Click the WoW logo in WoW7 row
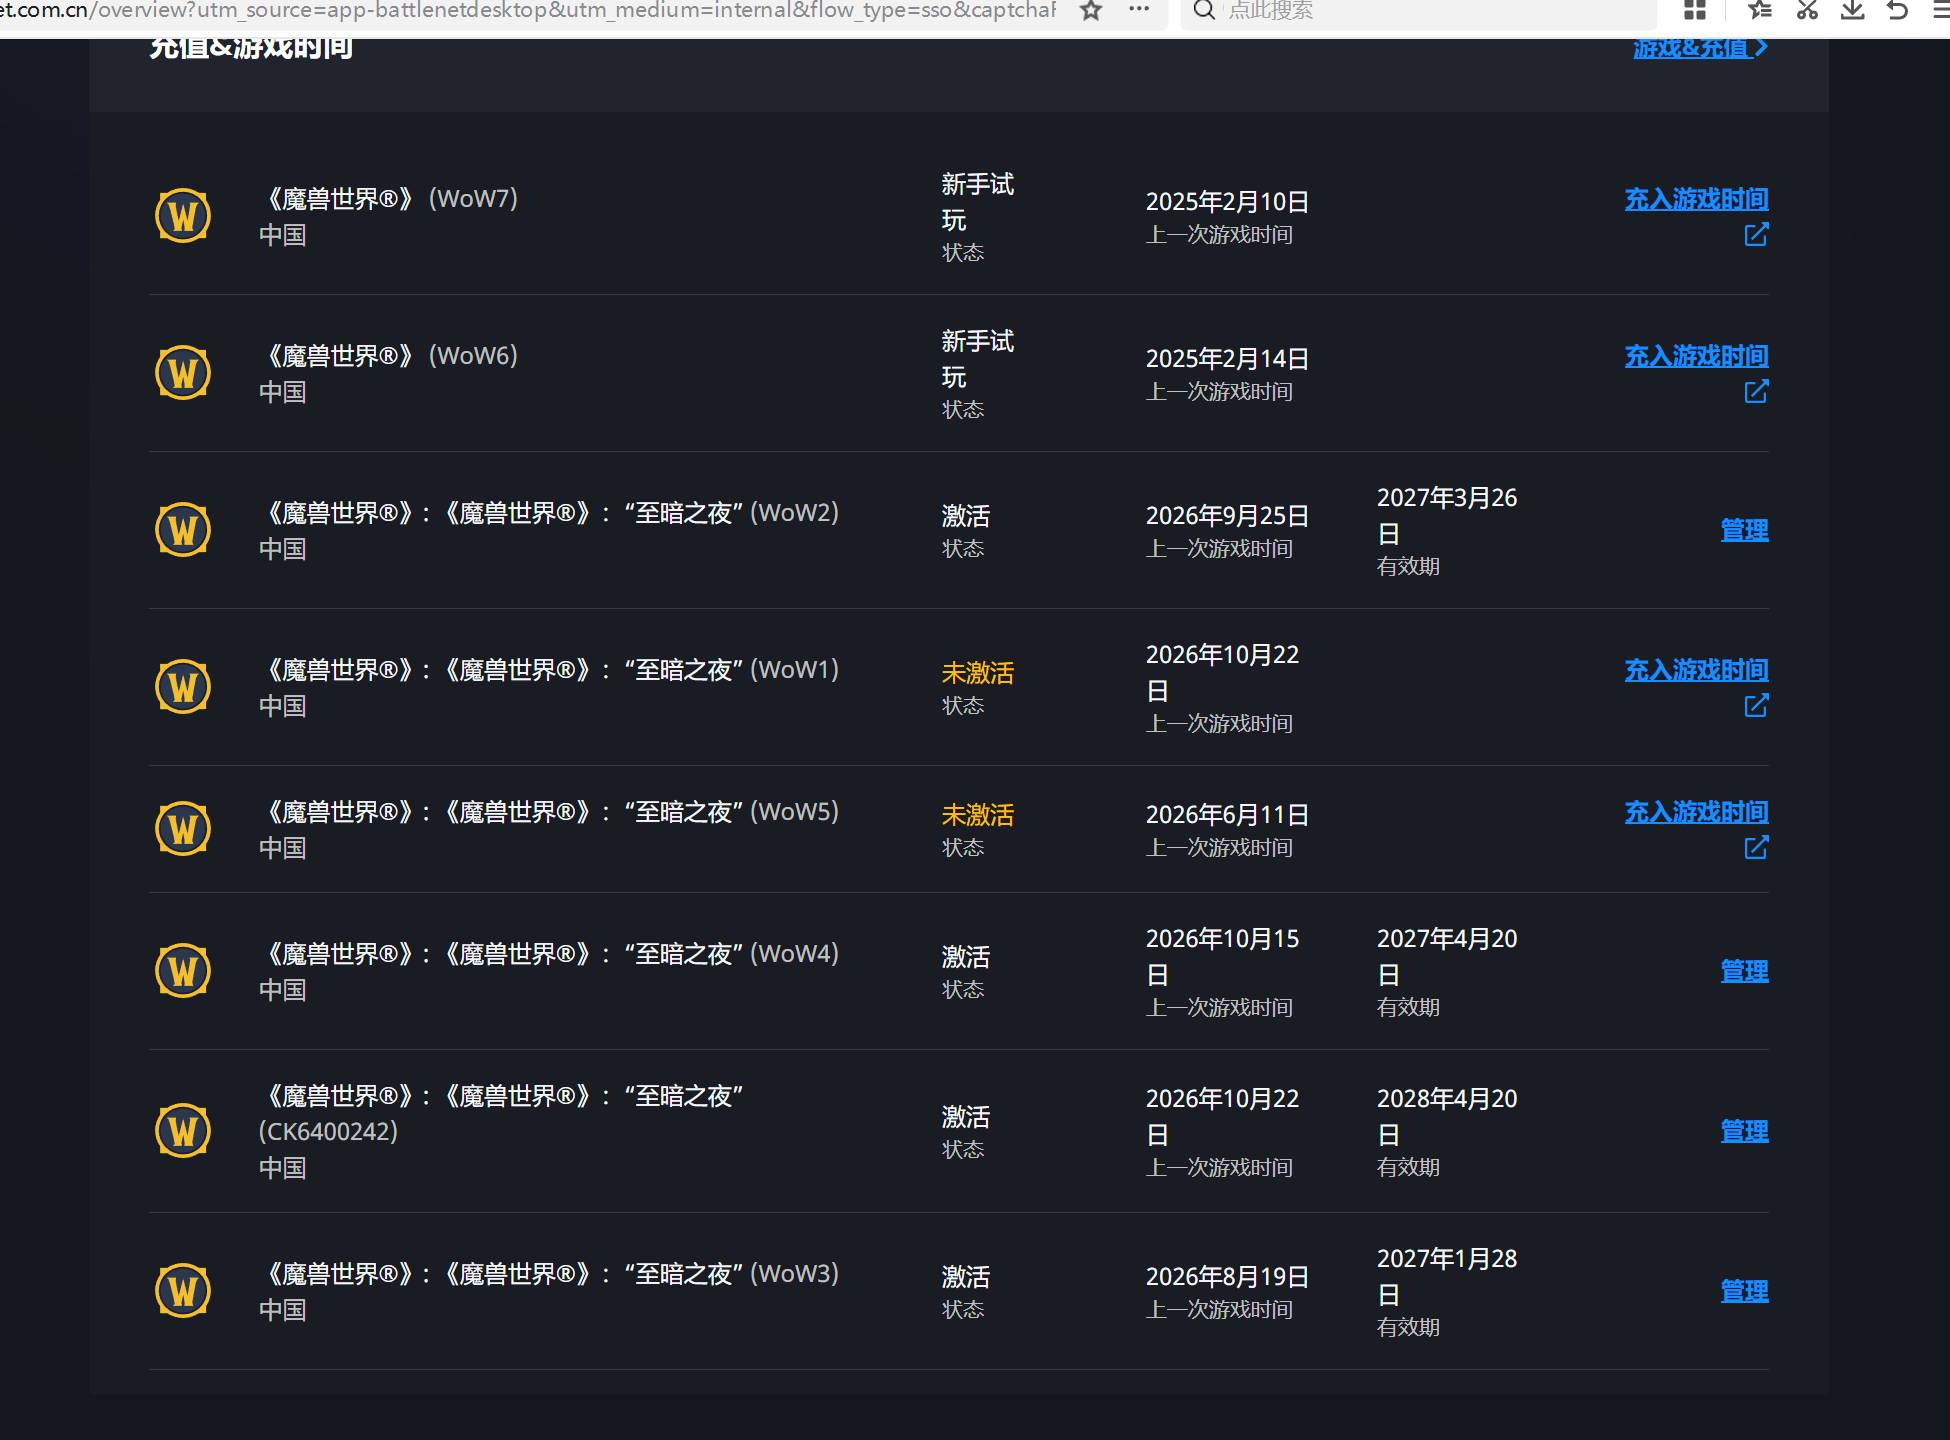 [183, 215]
